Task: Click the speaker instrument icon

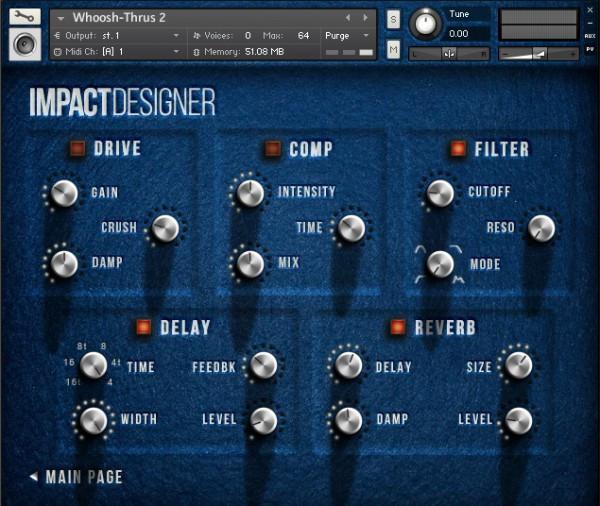Action: [24, 44]
